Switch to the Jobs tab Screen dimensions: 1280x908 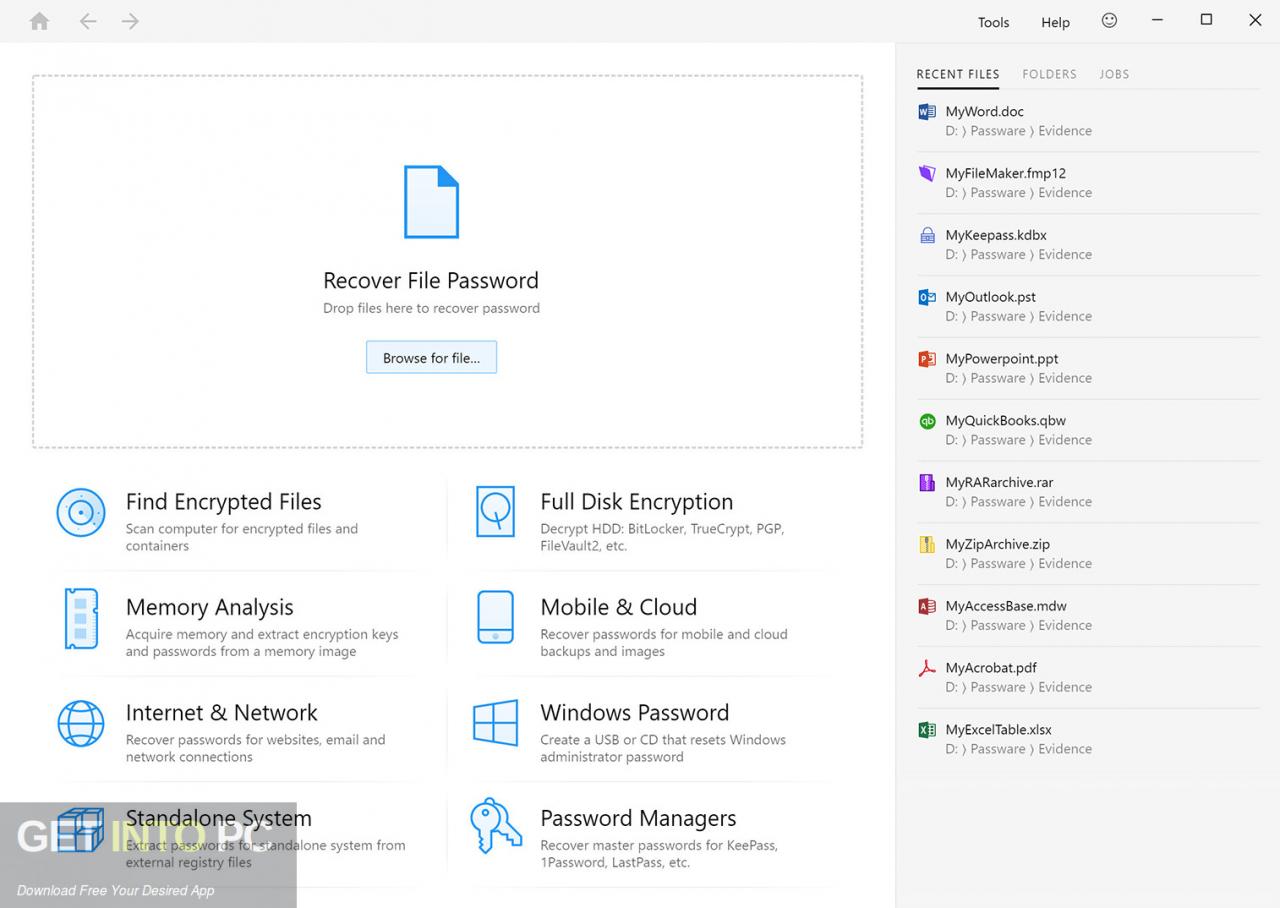[x=1114, y=74]
